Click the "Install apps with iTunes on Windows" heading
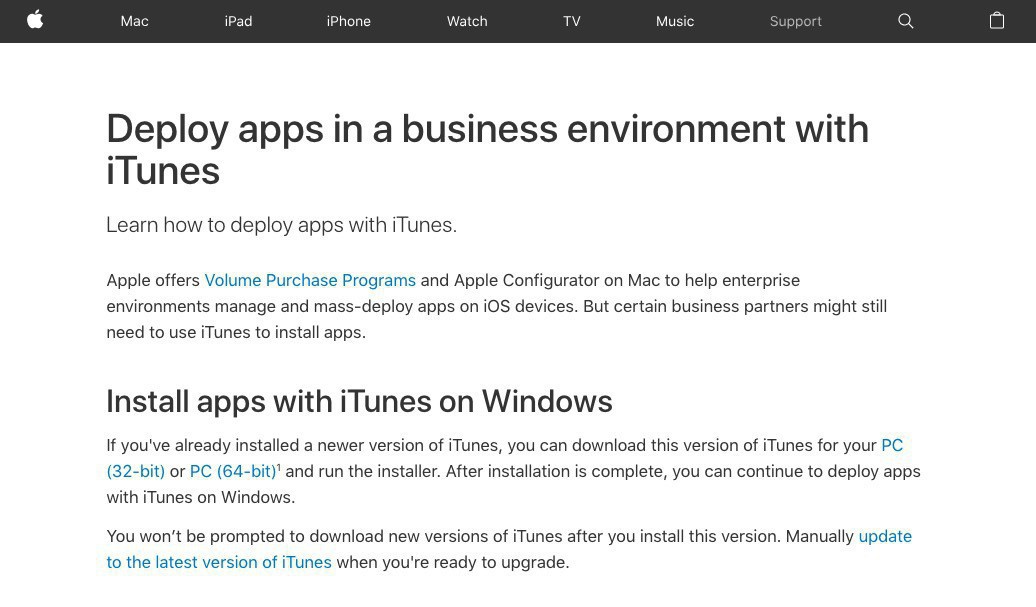This screenshot has height=607, width=1036. coord(359,401)
